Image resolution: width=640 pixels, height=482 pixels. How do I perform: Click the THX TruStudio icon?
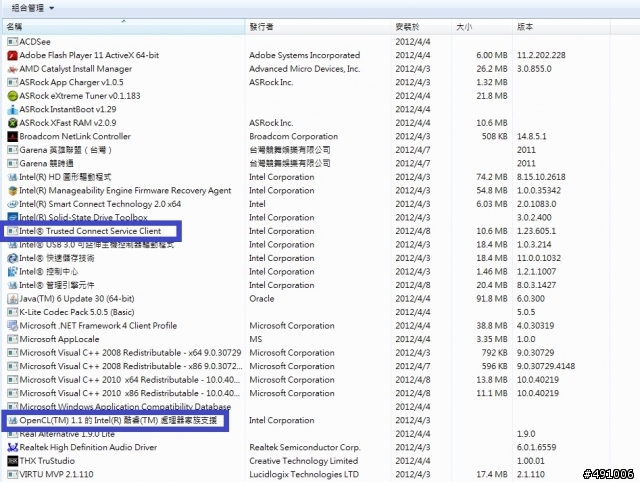click(13, 461)
